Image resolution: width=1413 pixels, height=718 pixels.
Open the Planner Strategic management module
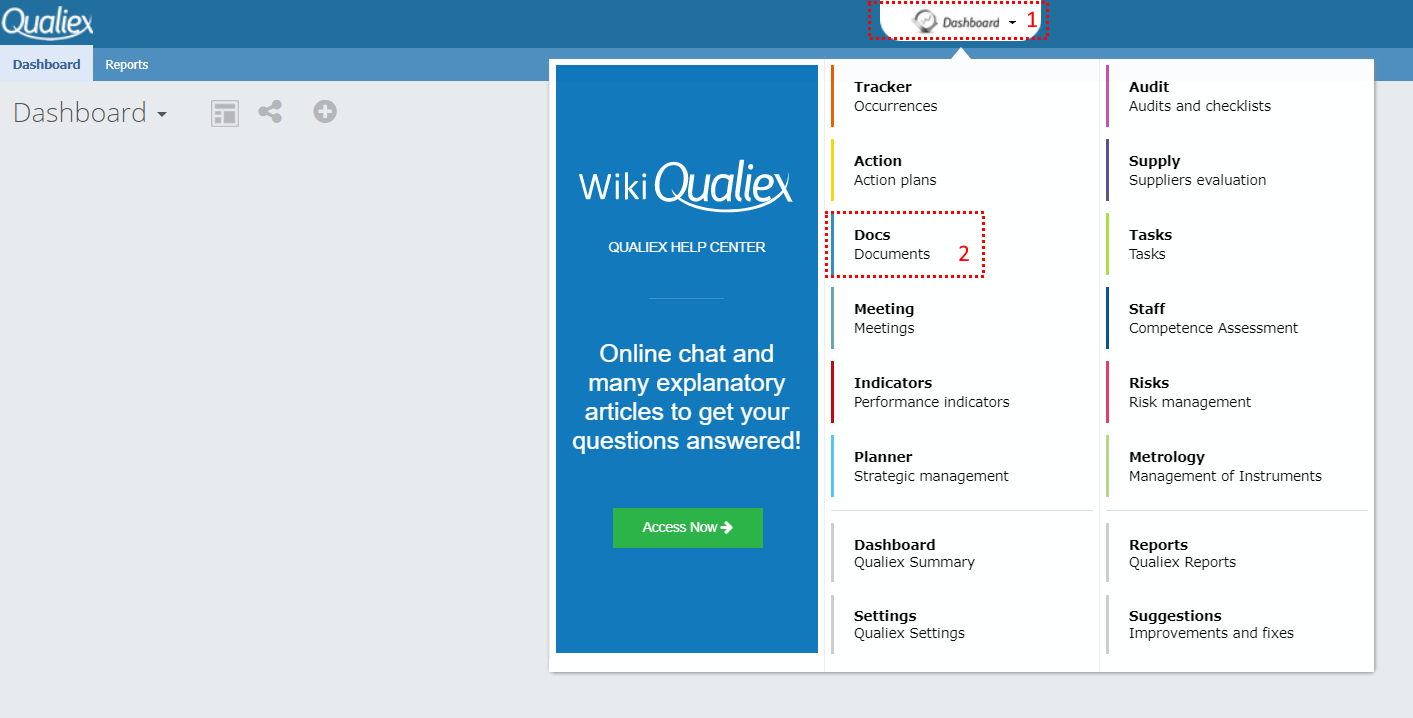click(x=962, y=466)
